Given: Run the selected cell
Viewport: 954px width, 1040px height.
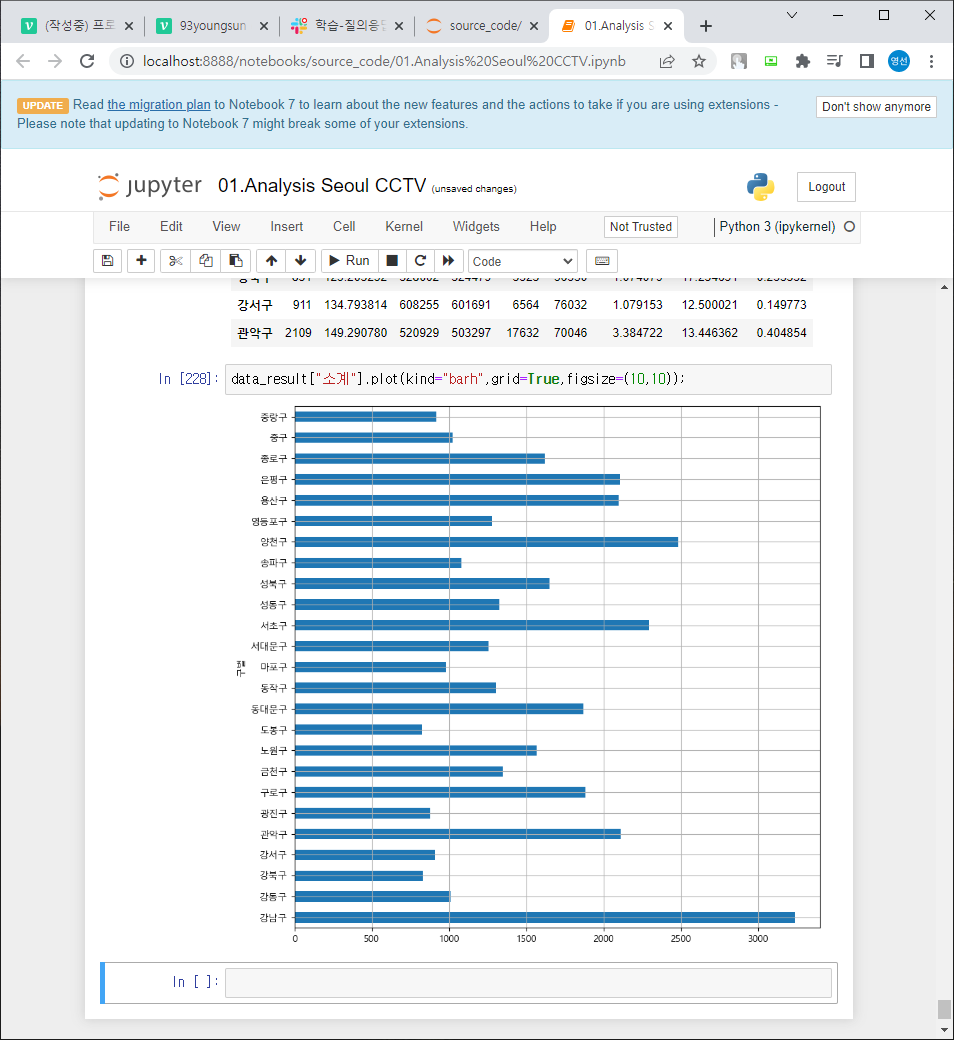Looking at the screenshot, I should click(350, 261).
